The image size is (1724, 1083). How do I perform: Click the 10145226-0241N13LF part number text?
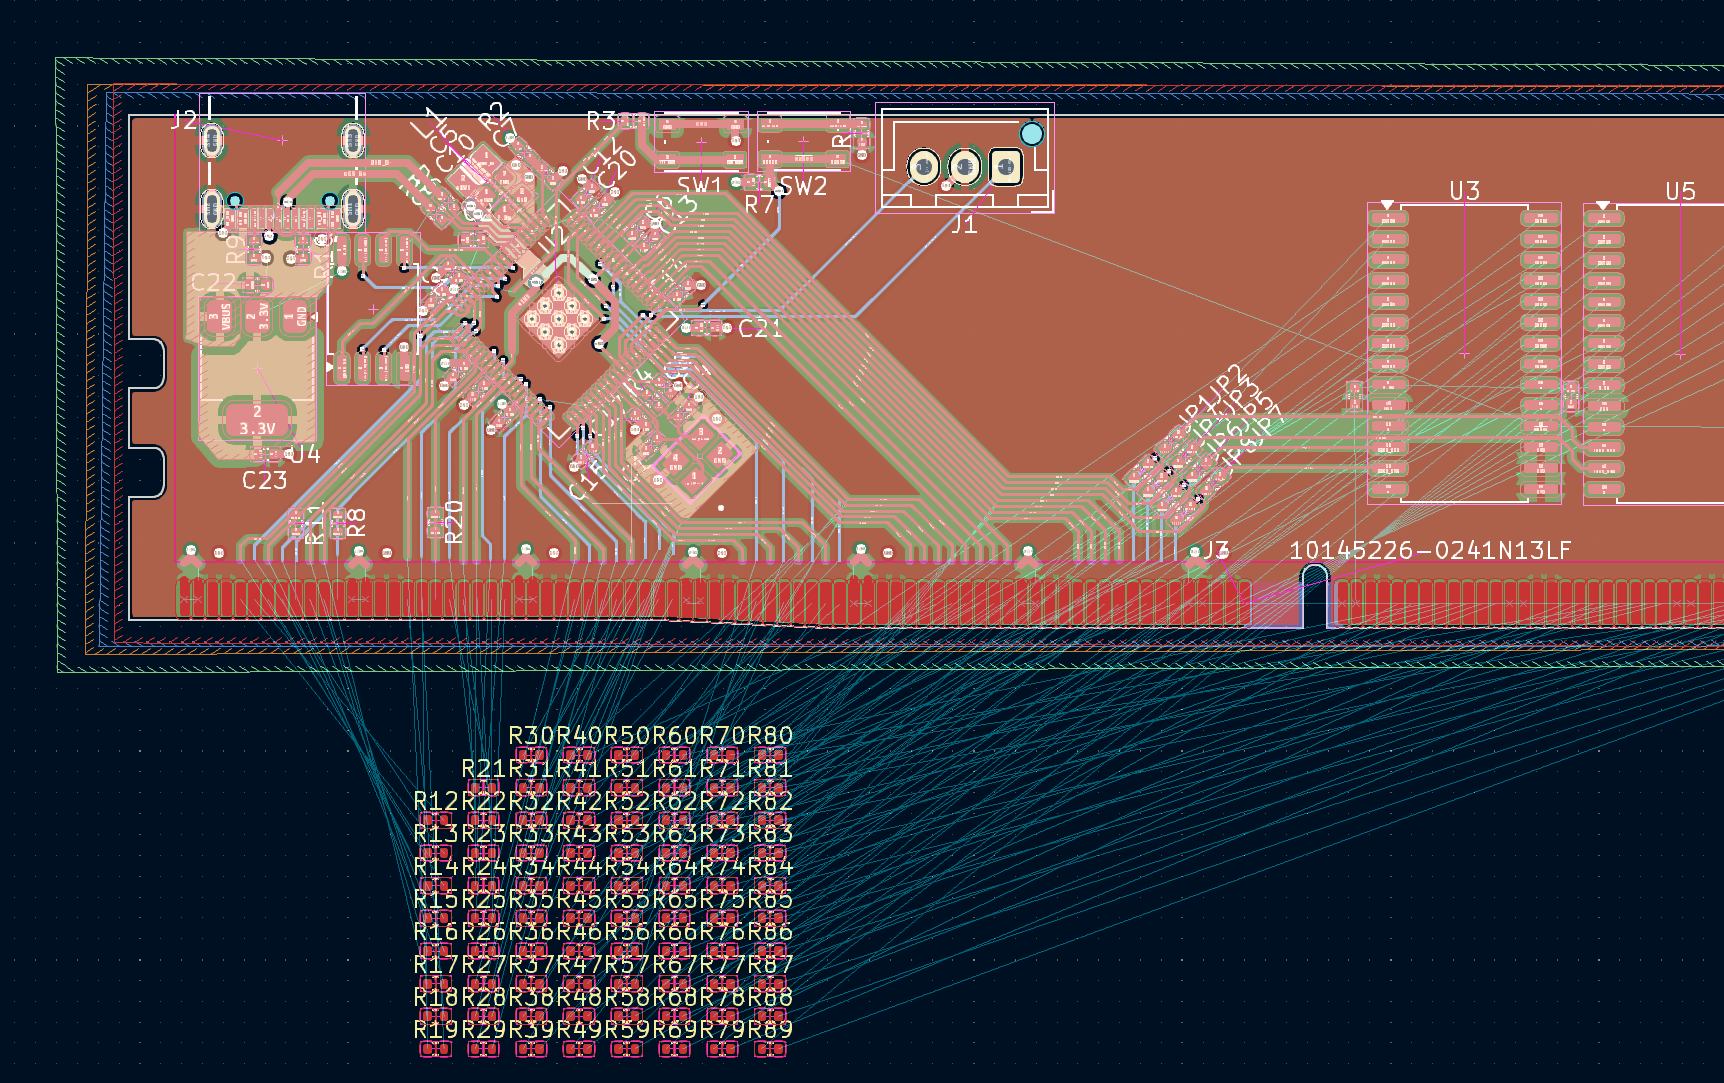tap(1429, 551)
